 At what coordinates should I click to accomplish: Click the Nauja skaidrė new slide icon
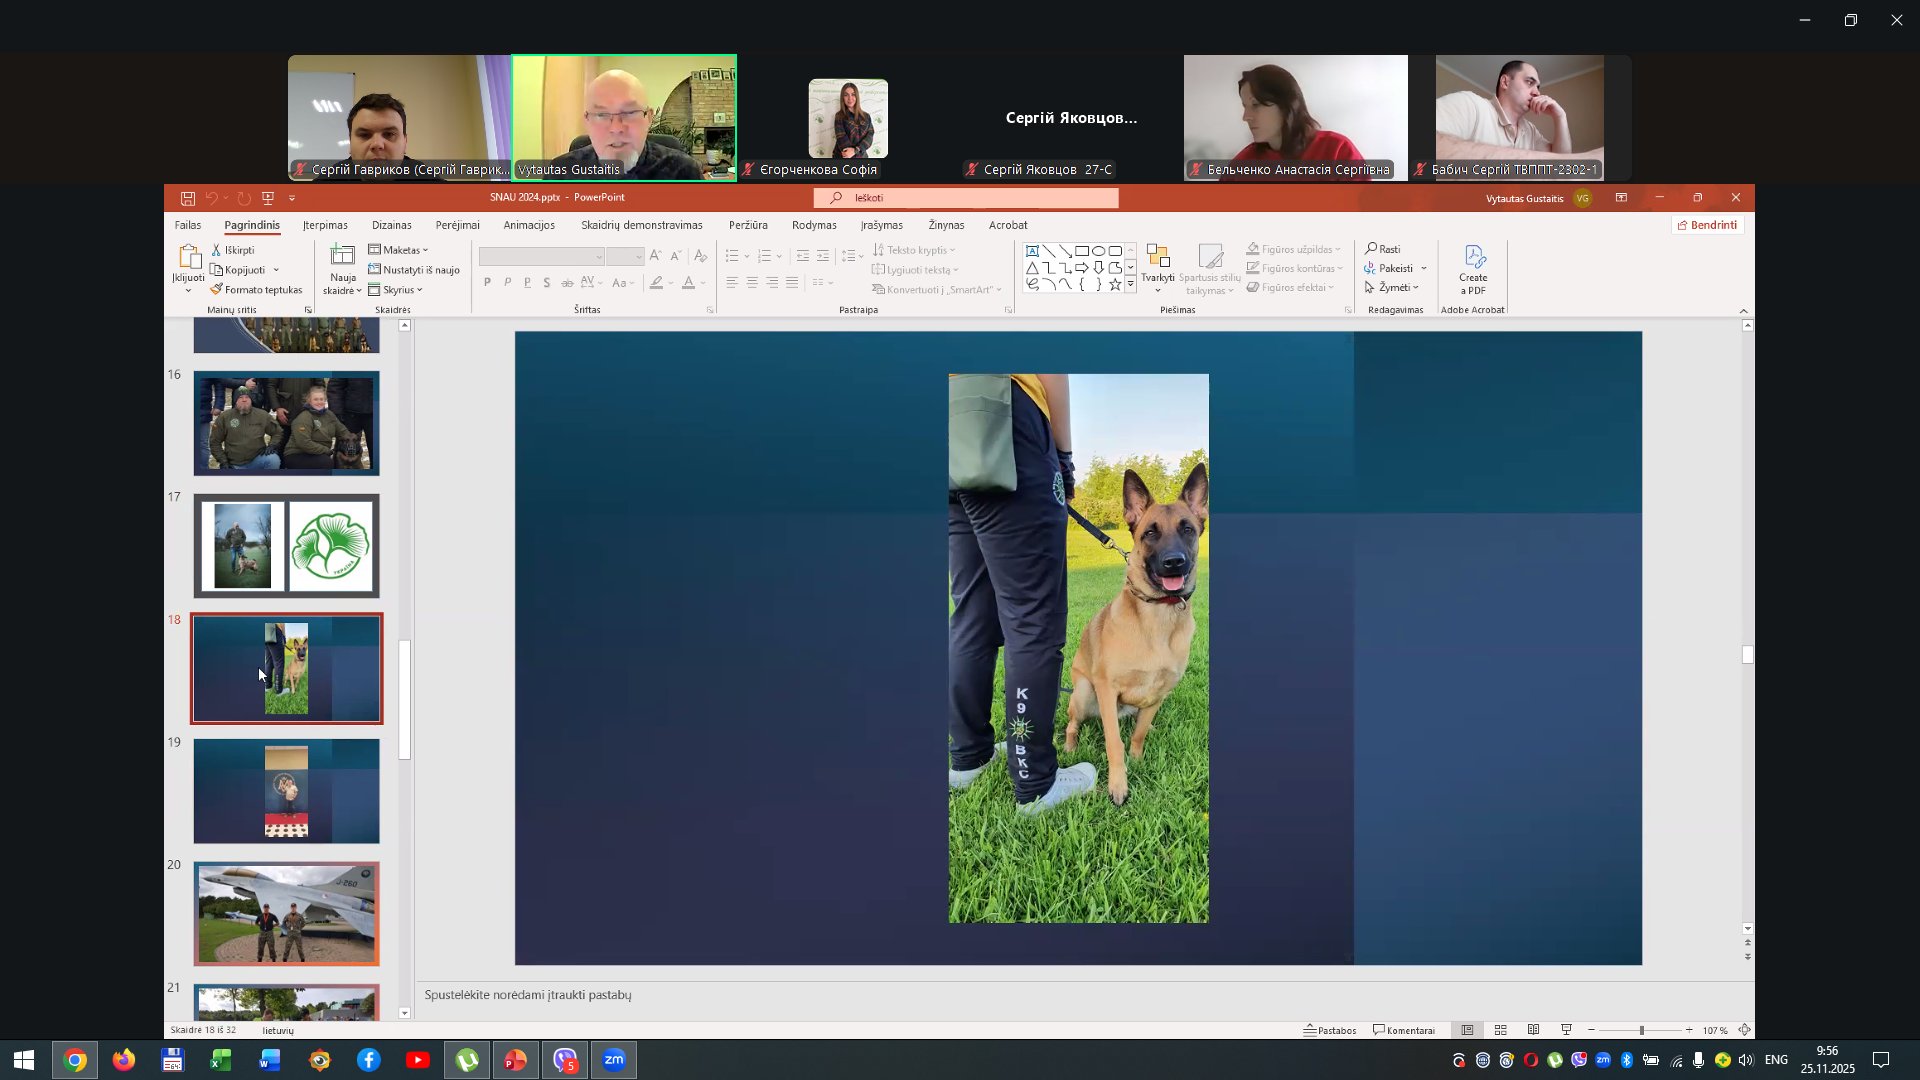tap(342, 257)
